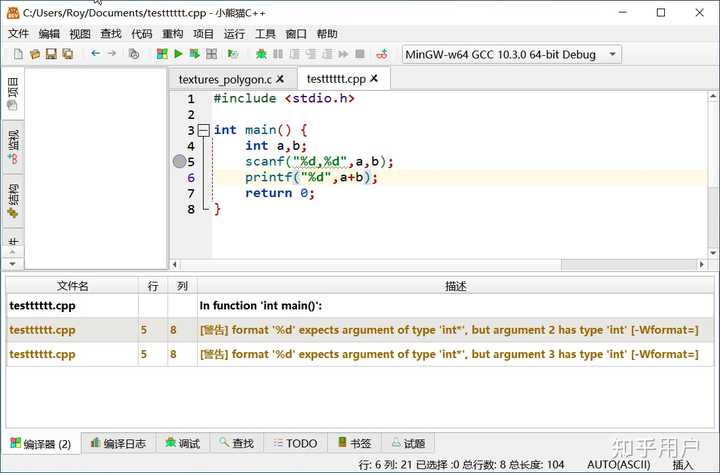The height and width of the screenshot is (473, 720).
Task: Click the Open file folder icon
Action: (35, 54)
